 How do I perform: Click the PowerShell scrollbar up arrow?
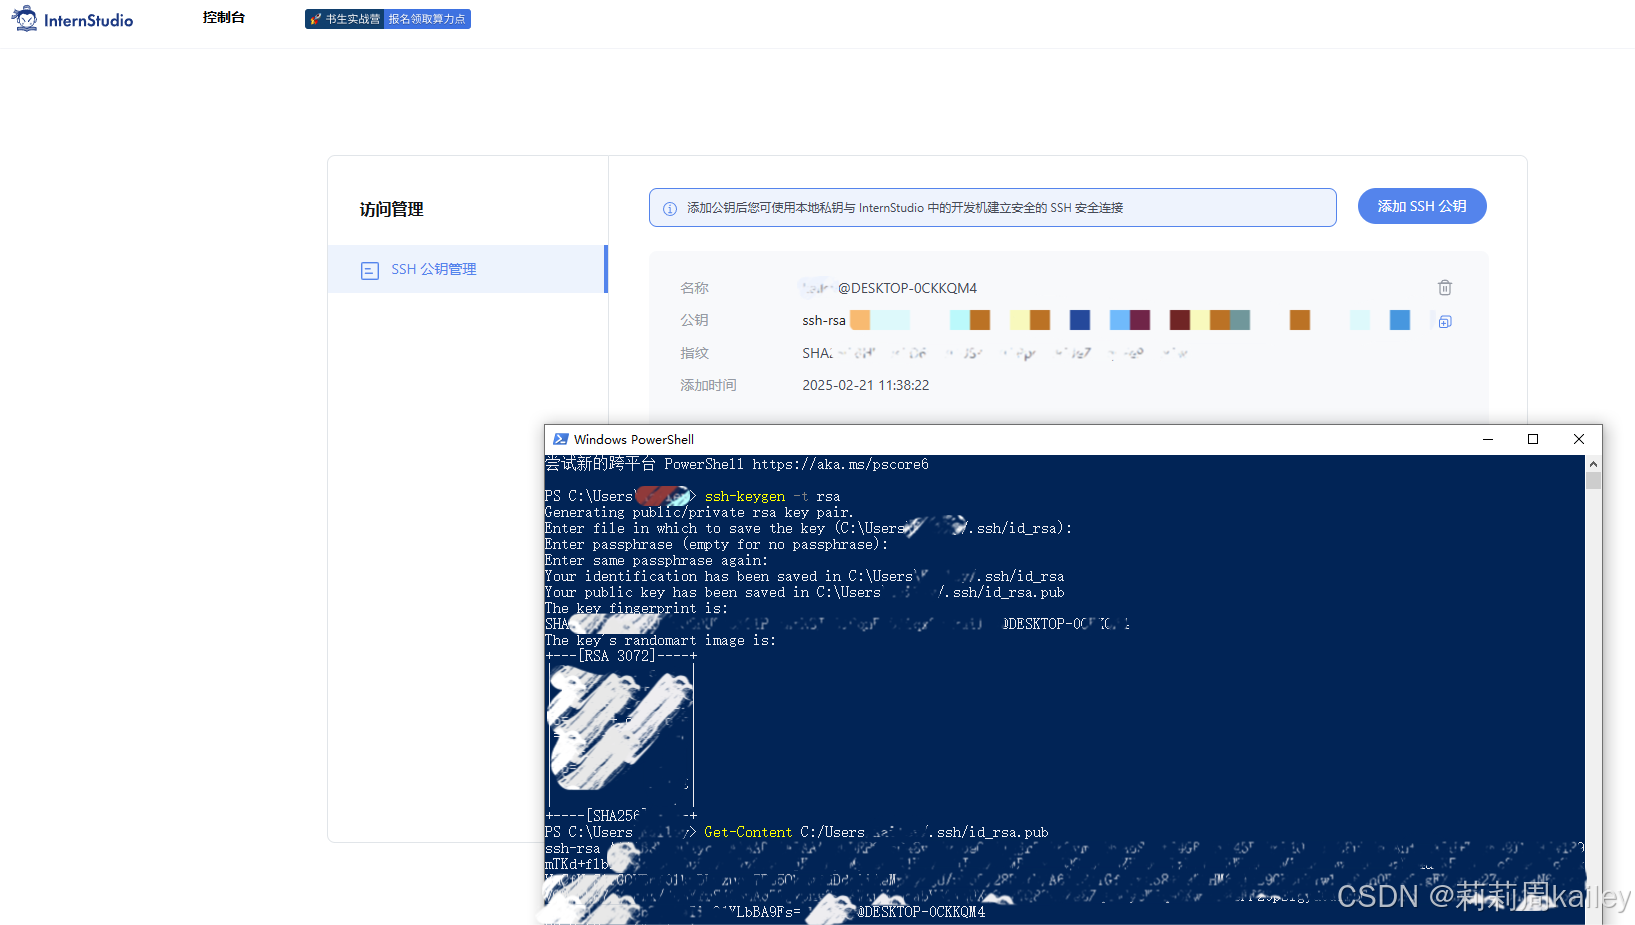1593,464
